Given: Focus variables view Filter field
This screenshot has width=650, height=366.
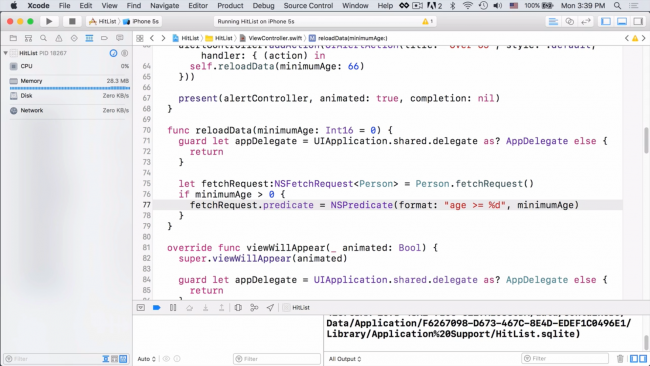Looking at the screenshot, I should (277, 359).
